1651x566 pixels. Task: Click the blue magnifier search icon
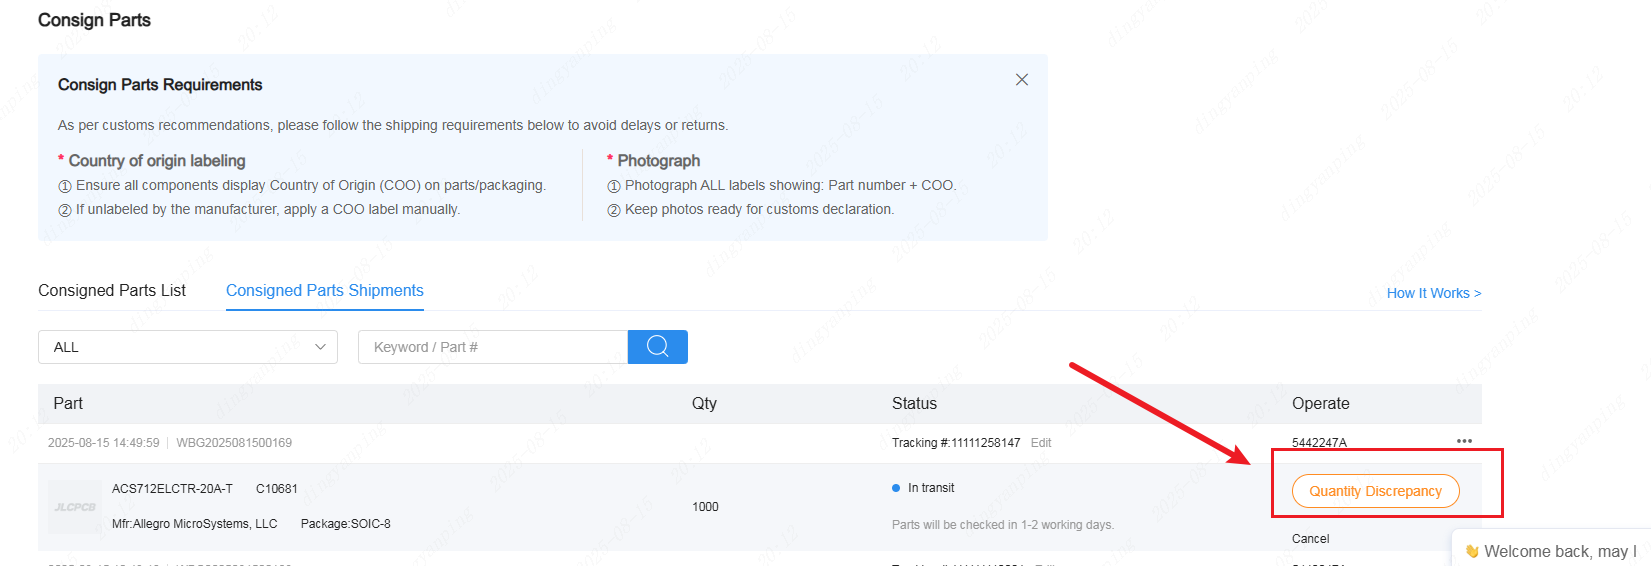click(658, 347)
